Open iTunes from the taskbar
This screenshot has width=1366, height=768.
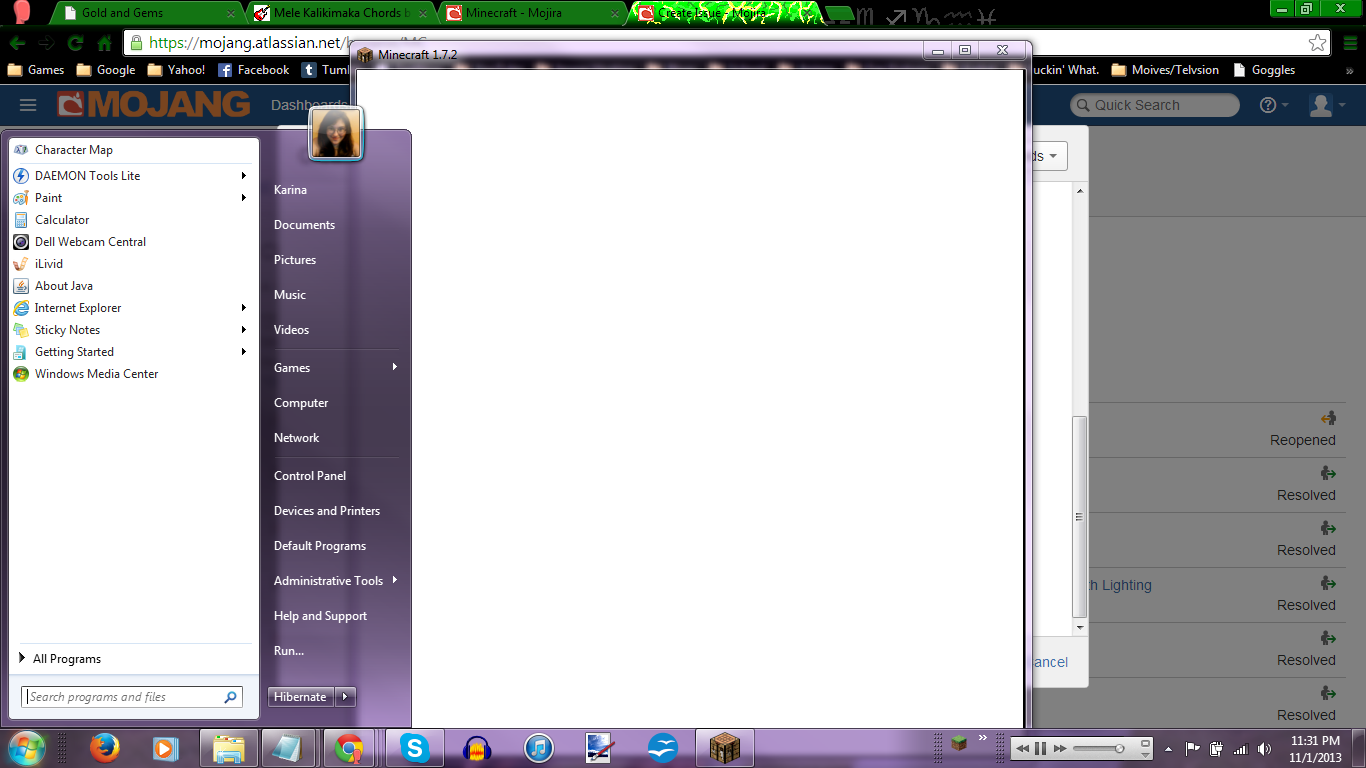click(x=539, y=748)
